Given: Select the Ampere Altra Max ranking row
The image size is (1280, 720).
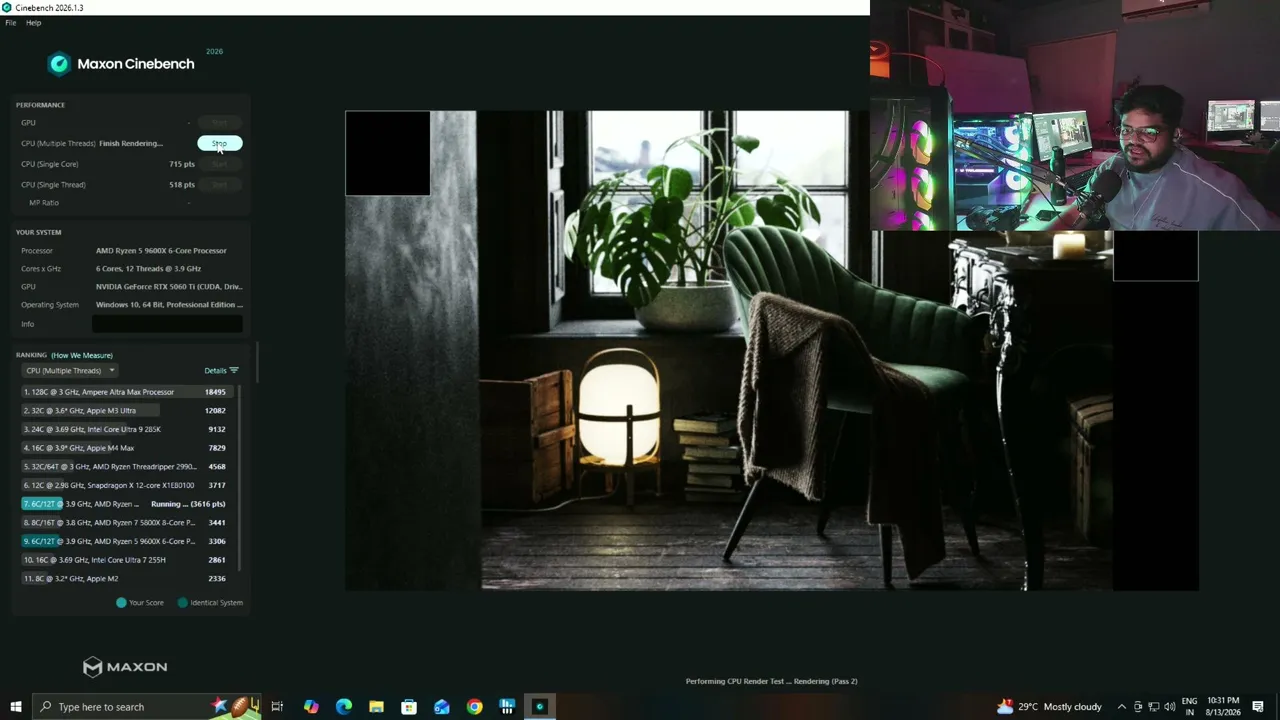Looking at the screenshot, I should pyautogui.click(x=125, y=392).
